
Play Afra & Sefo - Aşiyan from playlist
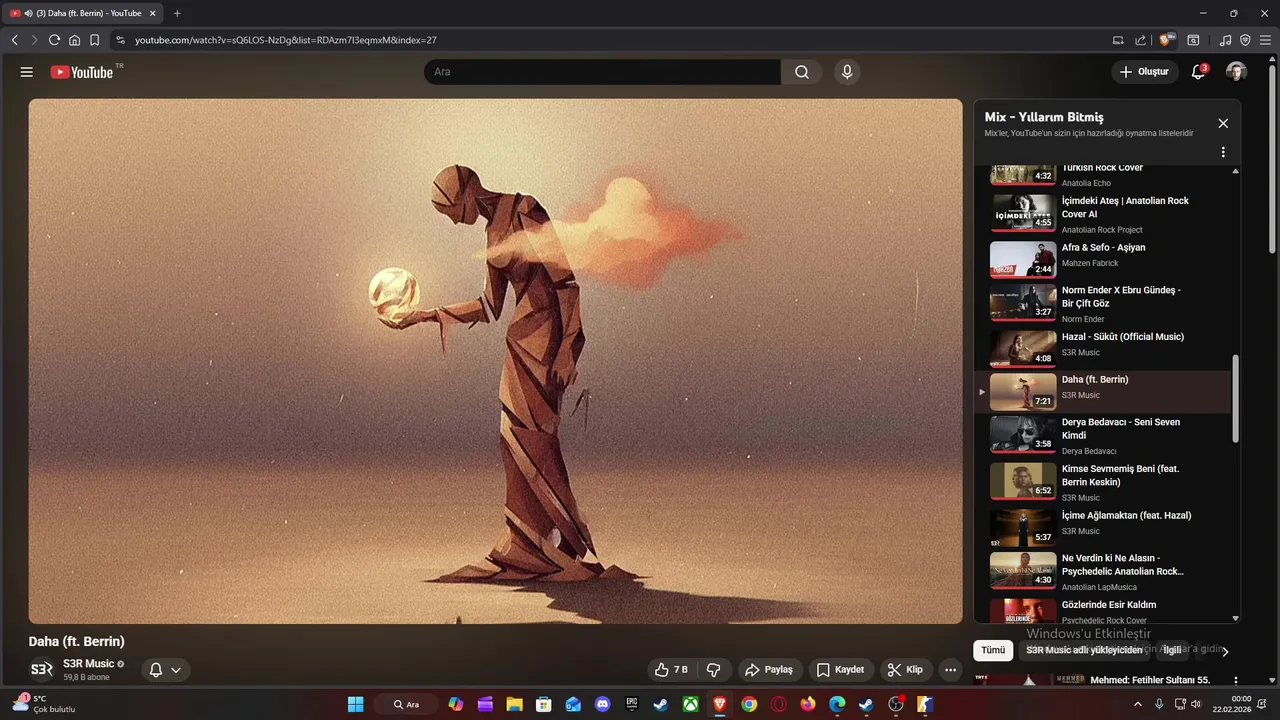point(1103,258)
